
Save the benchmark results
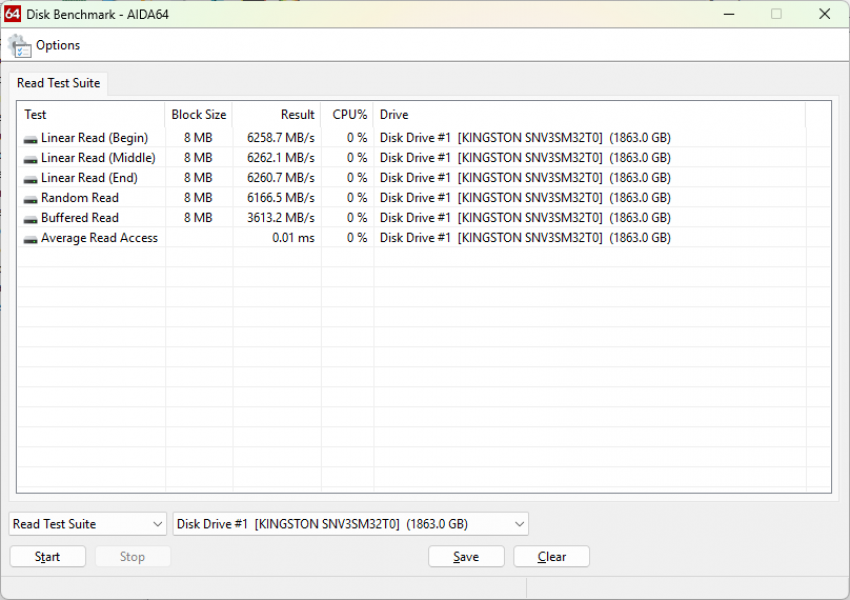pyautogui.click(x=466, y=557)
